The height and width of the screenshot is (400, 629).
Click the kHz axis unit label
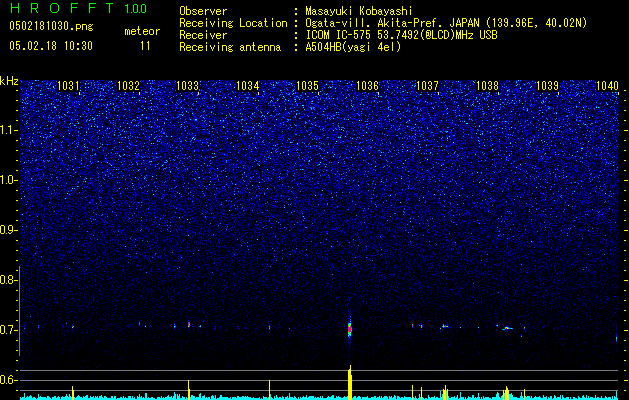9,81
